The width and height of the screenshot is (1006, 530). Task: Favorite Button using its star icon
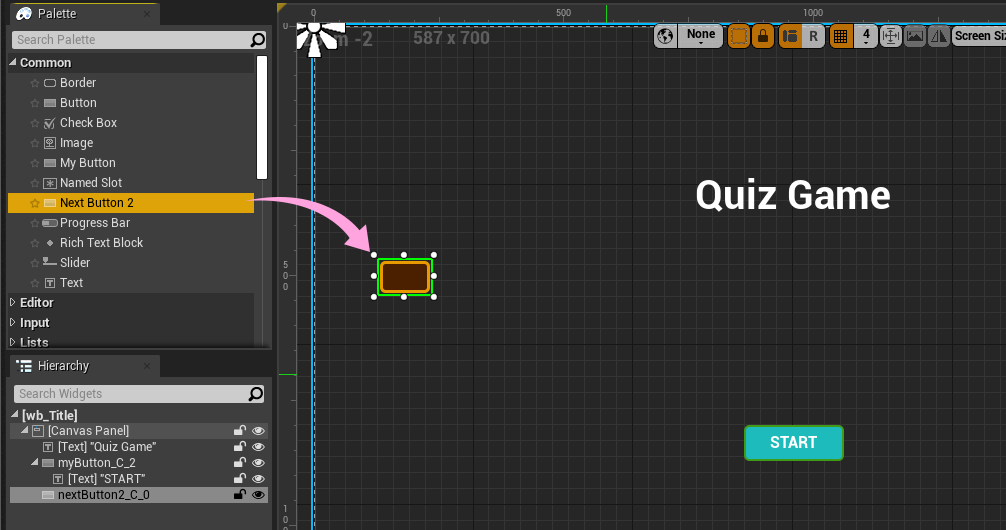point(35,103)
